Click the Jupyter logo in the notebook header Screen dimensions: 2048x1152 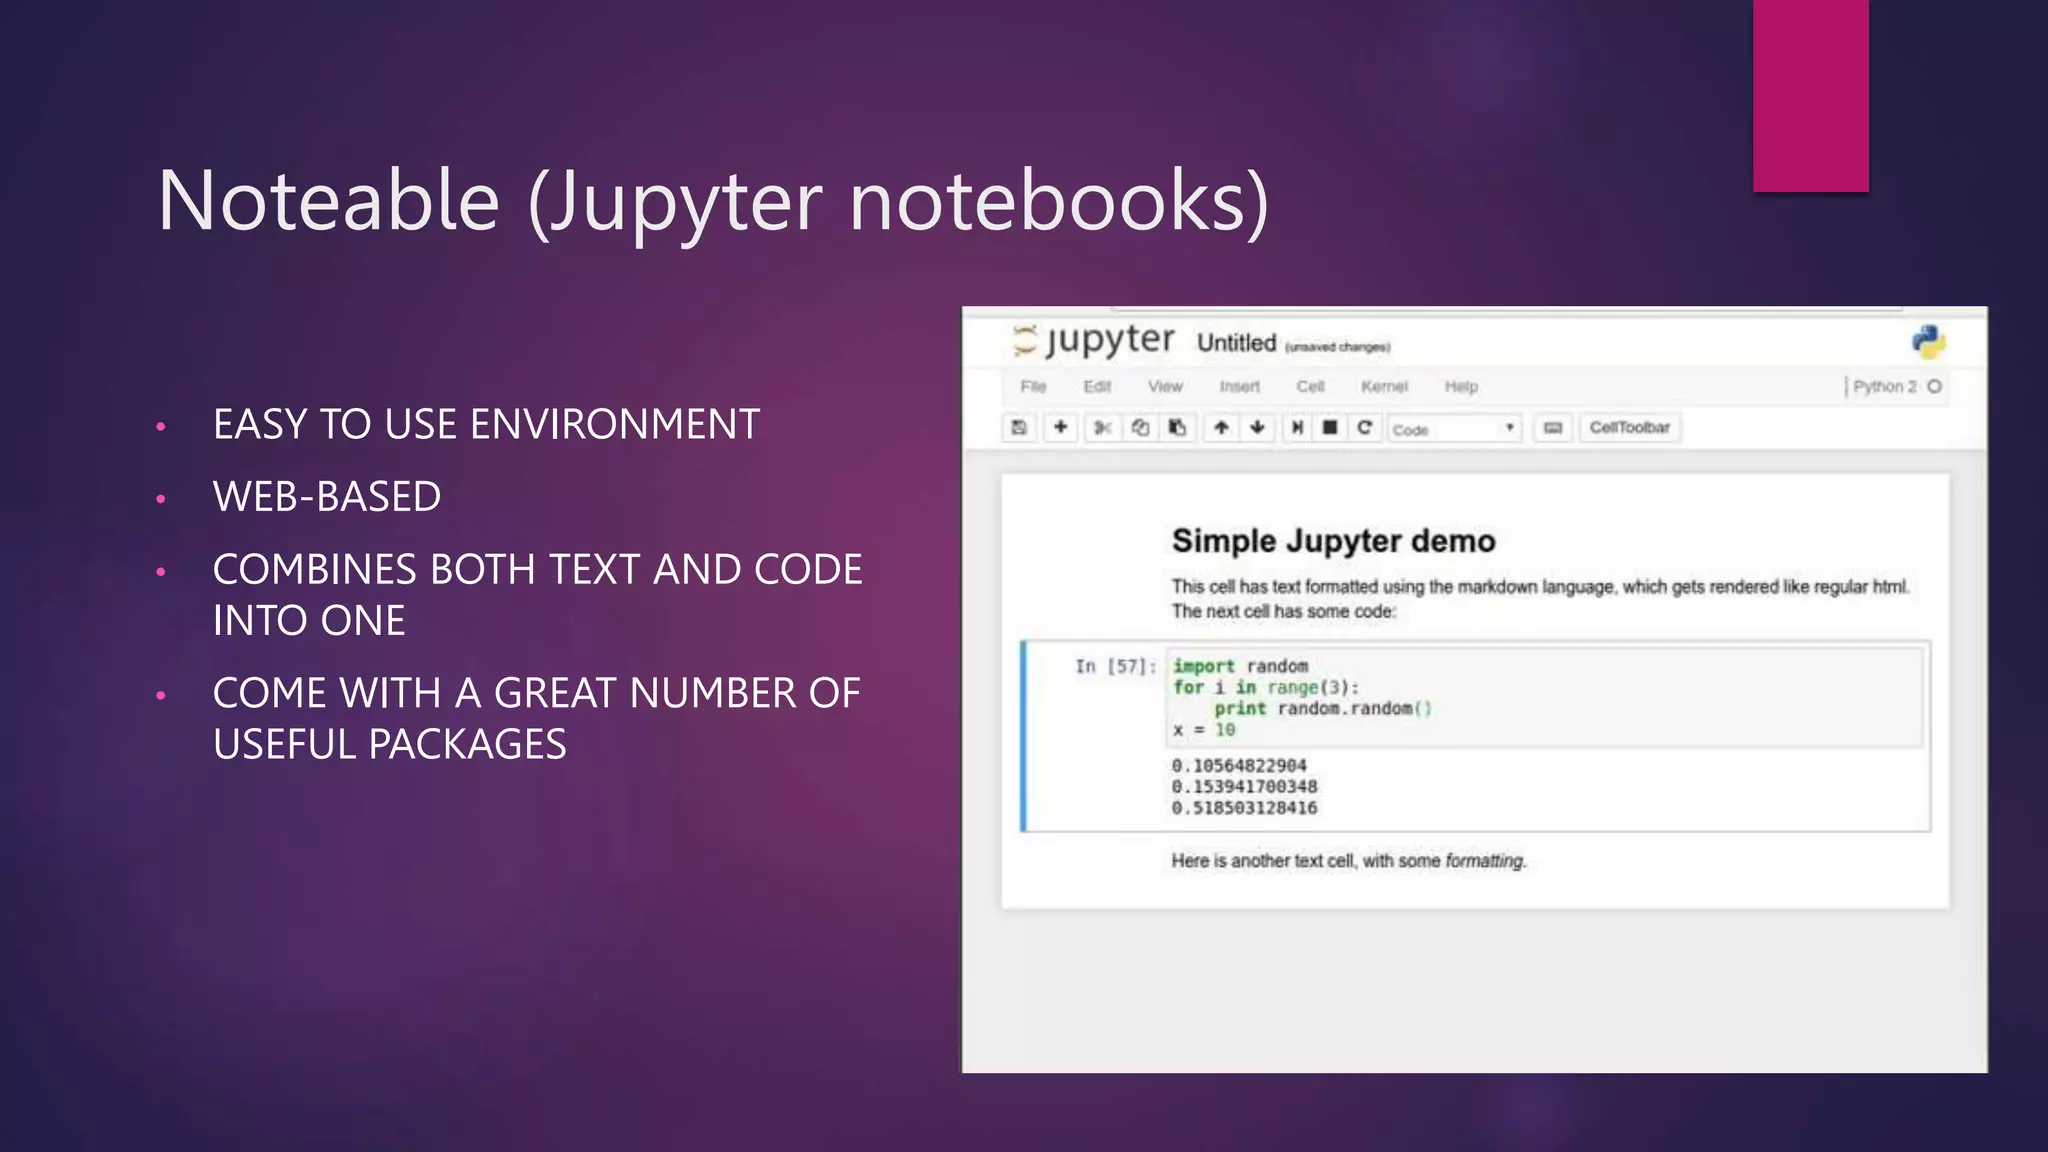point(1093,340)
